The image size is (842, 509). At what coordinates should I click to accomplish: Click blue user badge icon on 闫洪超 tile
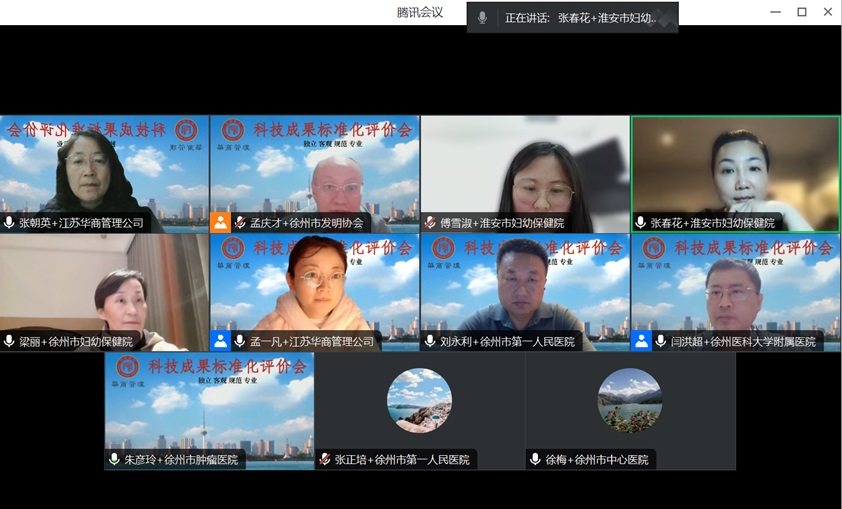641,341
